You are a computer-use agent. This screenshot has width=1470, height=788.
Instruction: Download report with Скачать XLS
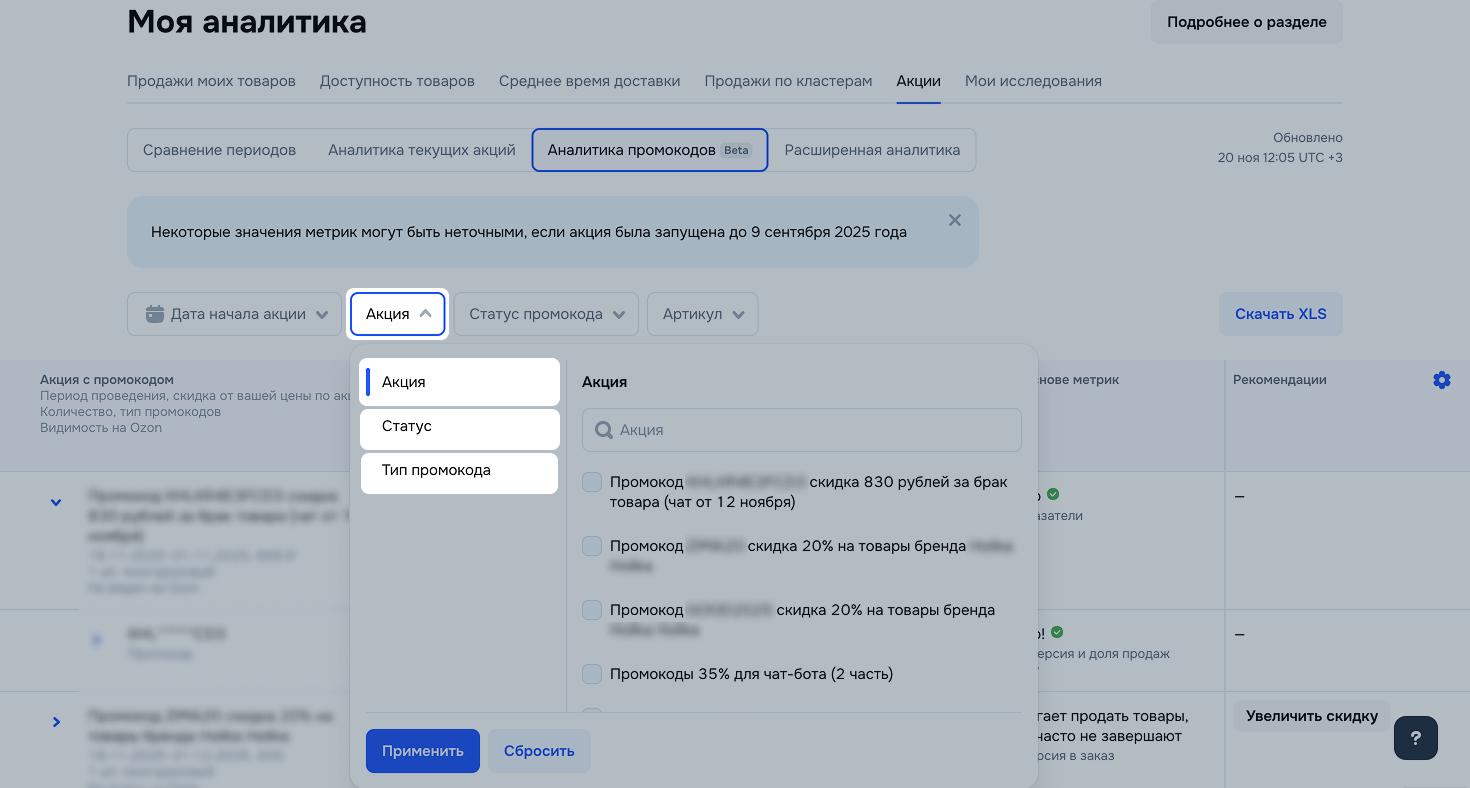click(x=1280, y=314)
